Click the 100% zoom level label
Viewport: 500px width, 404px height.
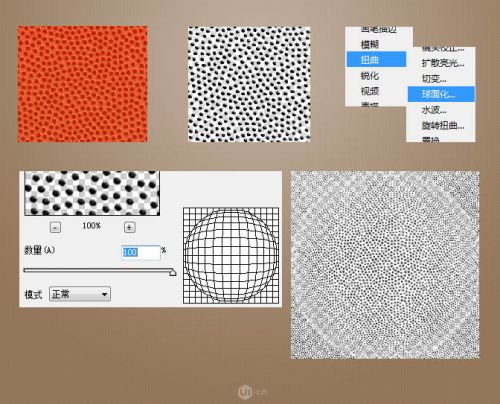pos(92,226)
